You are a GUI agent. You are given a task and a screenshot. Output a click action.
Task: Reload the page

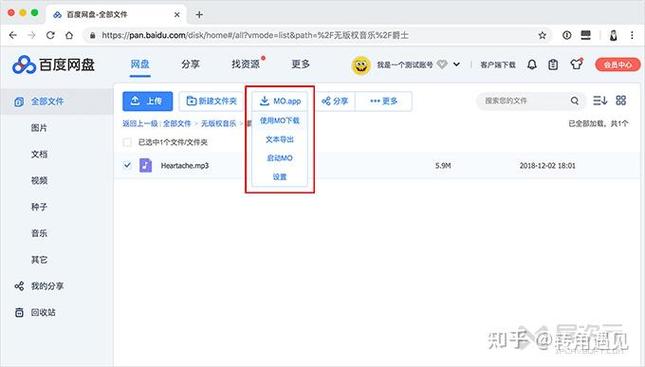click(x=51, y=35)
